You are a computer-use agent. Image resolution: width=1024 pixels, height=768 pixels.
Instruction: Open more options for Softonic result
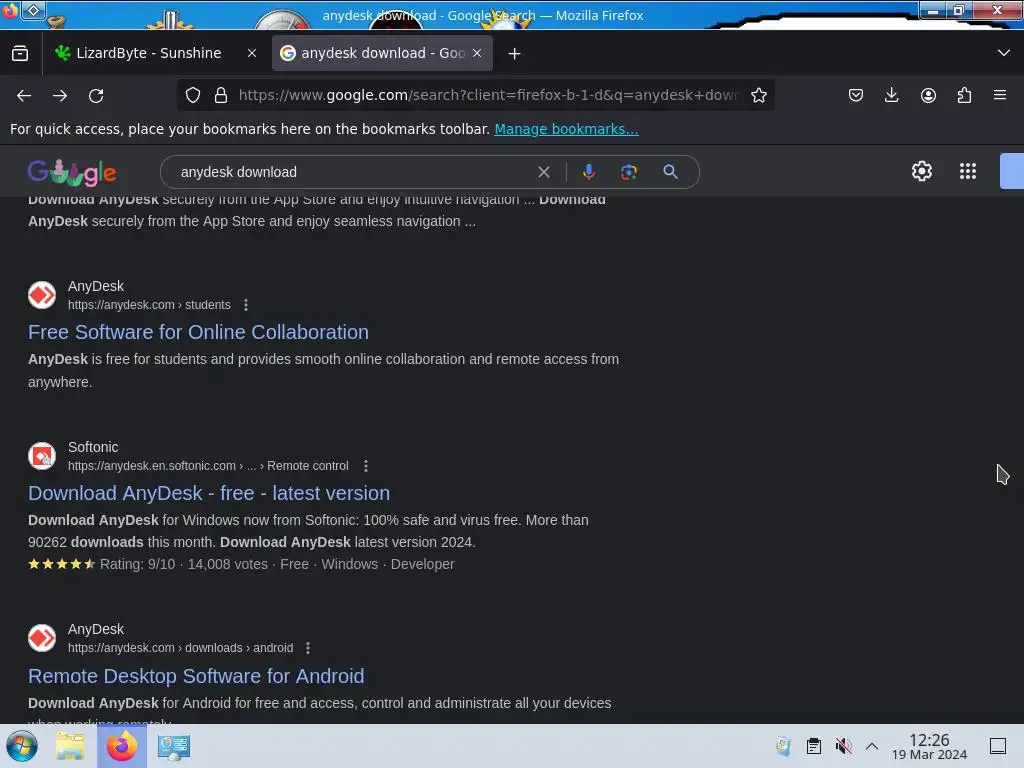point(366,466)
